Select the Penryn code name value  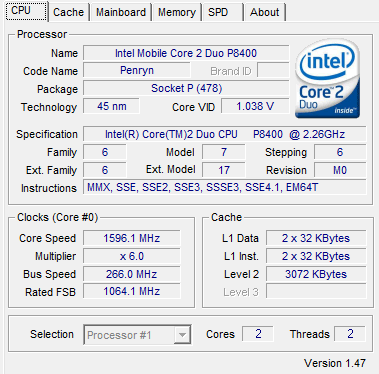137,70
